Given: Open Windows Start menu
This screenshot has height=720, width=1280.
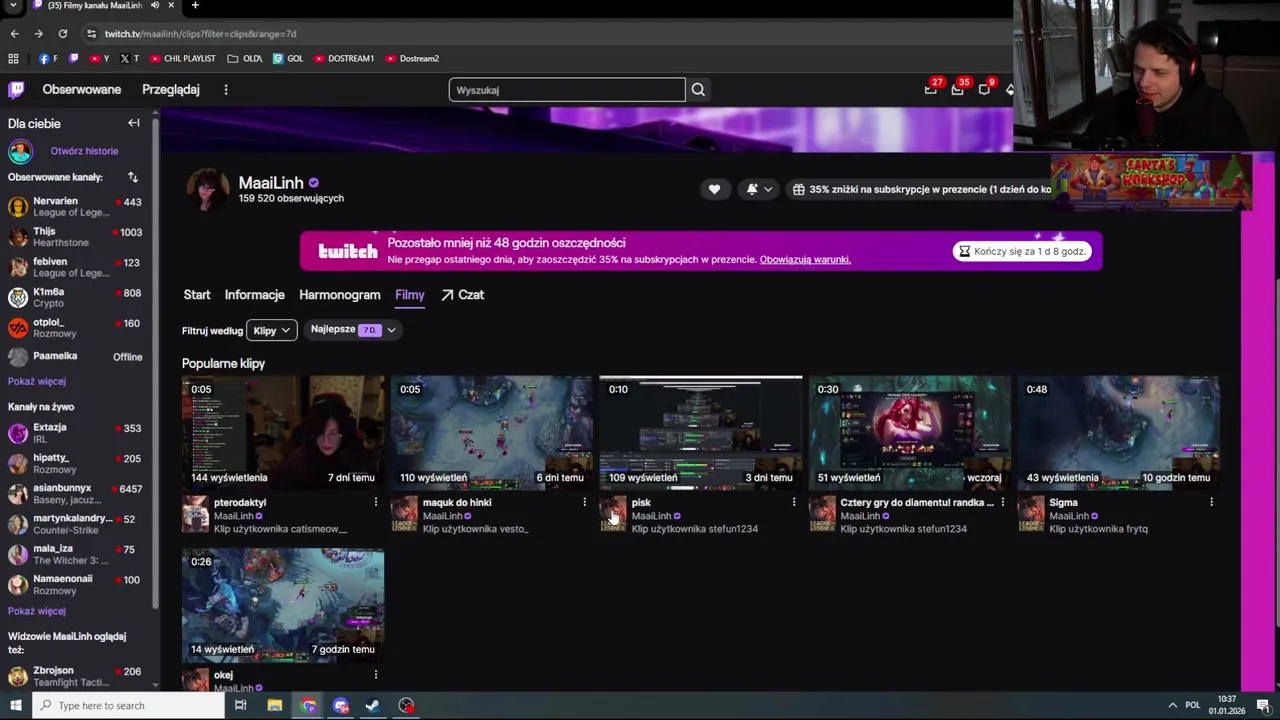Looking at the screenshot, I should tap(15, 706).
